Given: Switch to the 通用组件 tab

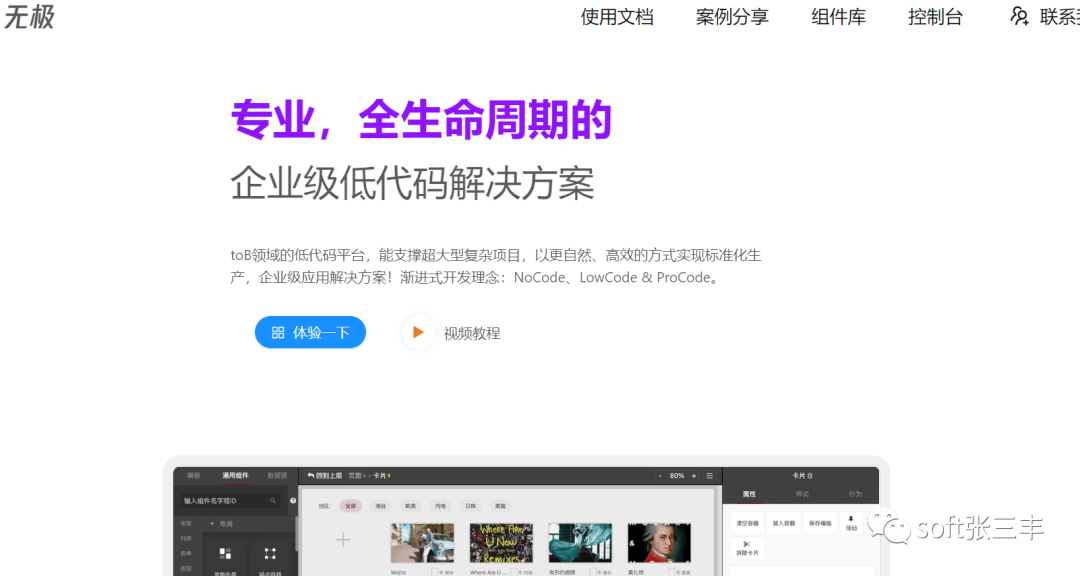Looking at the screenshot, I should click(x=236, y=476).
